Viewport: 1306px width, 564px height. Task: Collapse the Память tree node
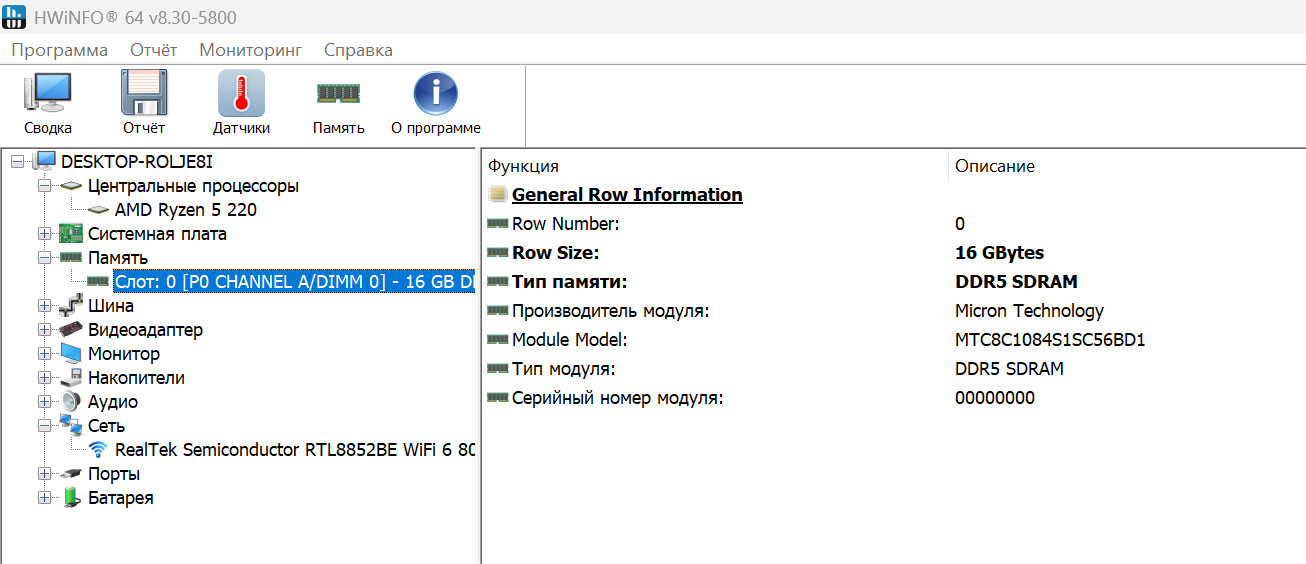[x=44, y=258]
